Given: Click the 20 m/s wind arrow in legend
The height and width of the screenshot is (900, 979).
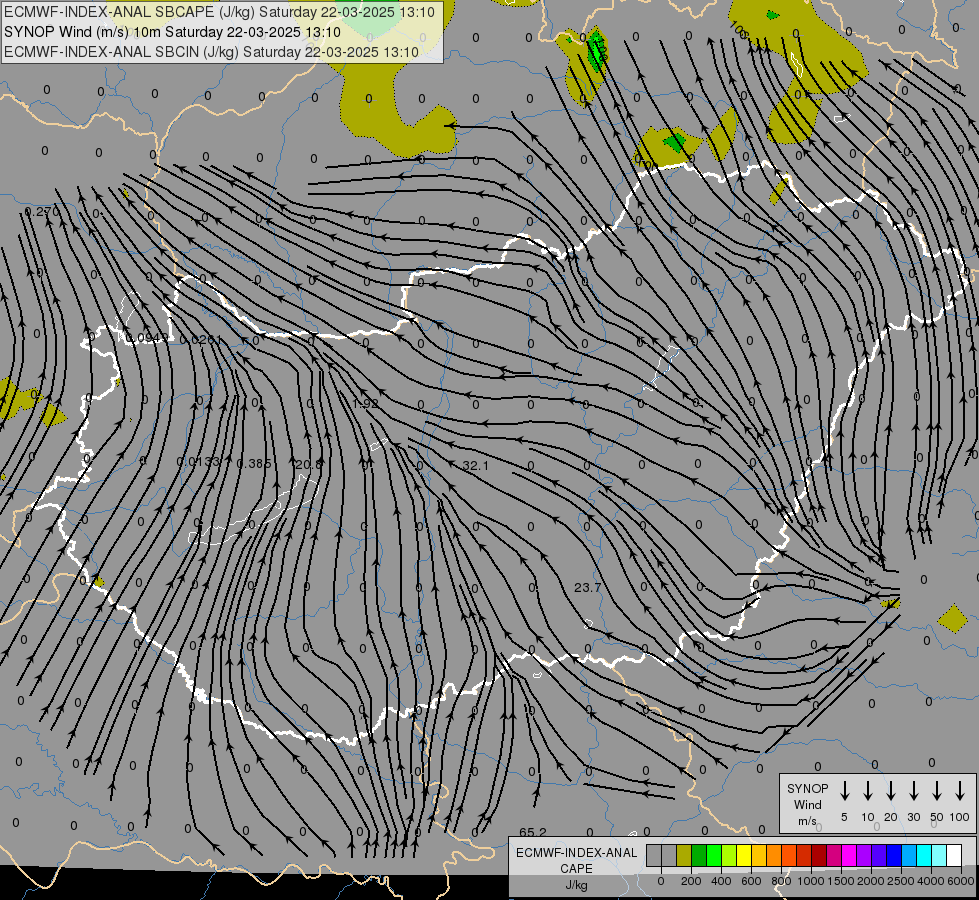Looking at the screenshot, I should pyautogui.click(x=891, y=791).
